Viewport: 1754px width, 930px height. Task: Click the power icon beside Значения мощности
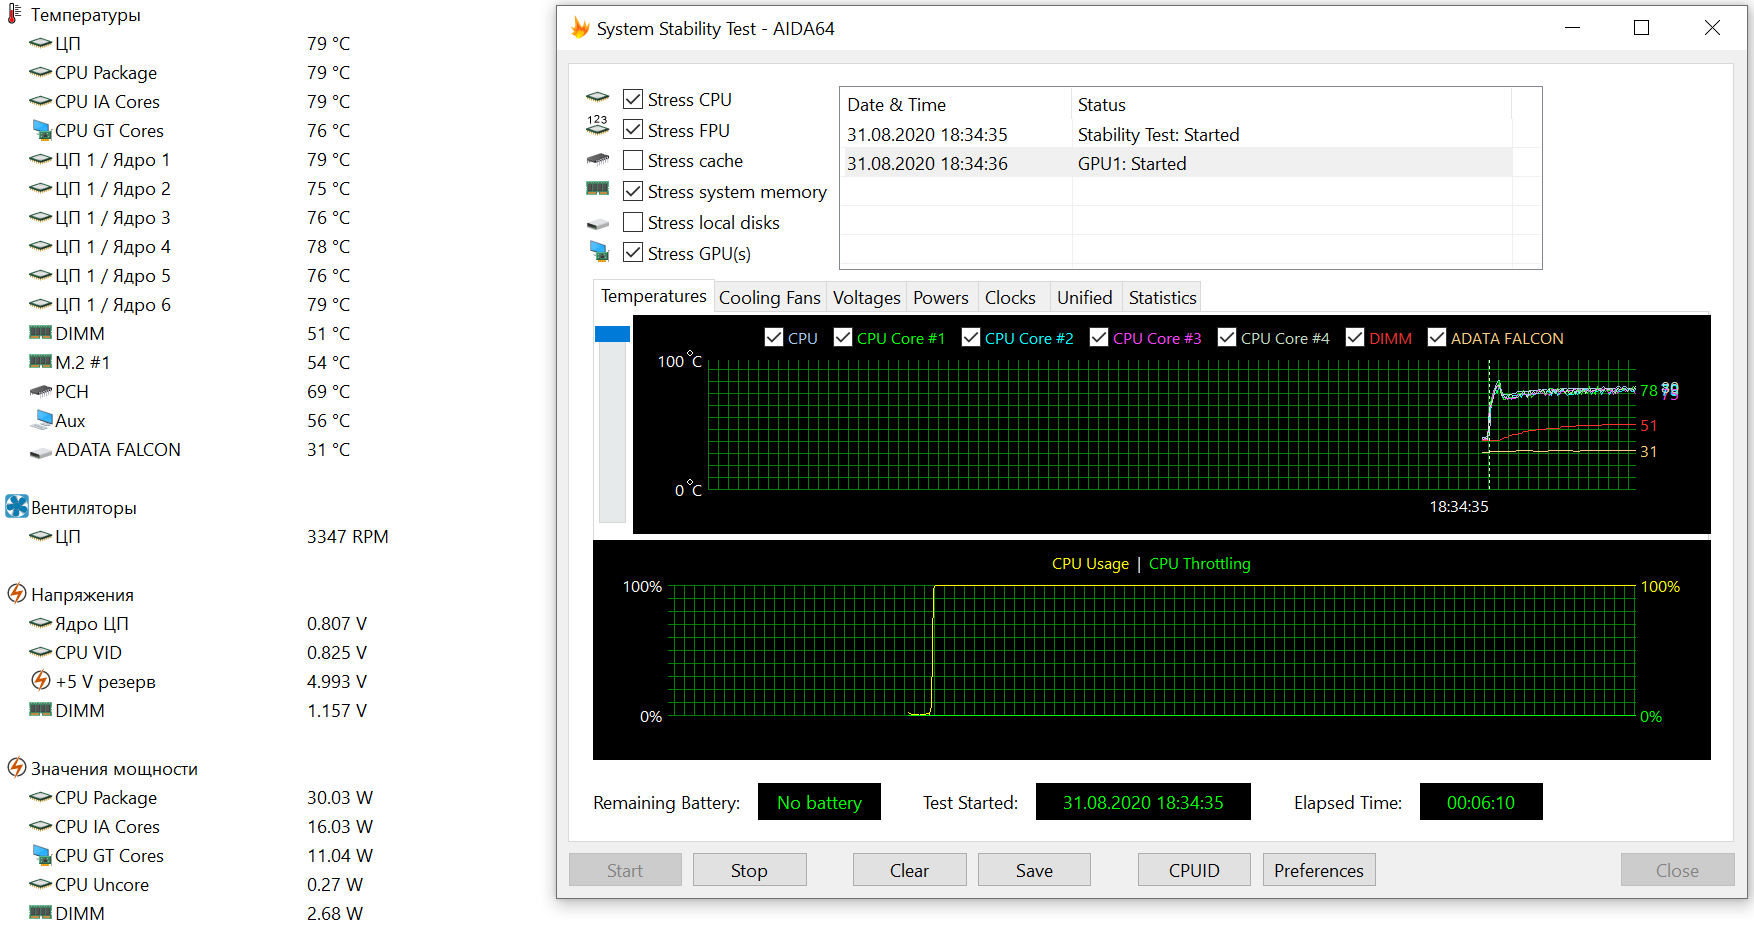coord(16,768)
